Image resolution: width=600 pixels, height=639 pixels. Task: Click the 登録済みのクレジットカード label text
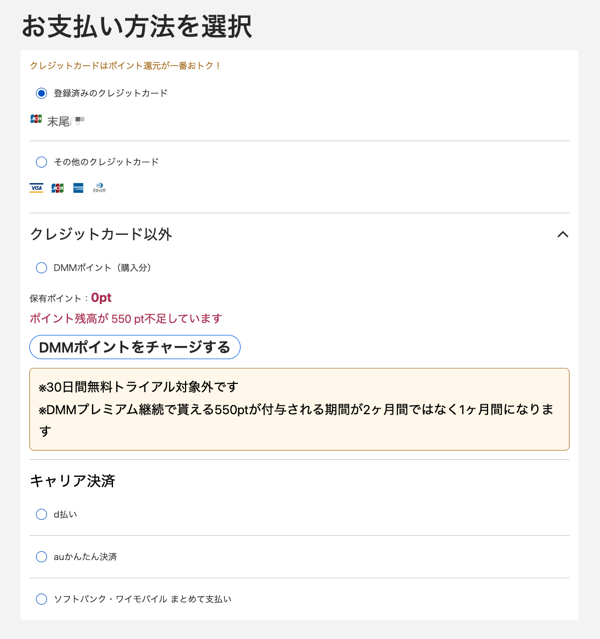click(x=110, y=93)
